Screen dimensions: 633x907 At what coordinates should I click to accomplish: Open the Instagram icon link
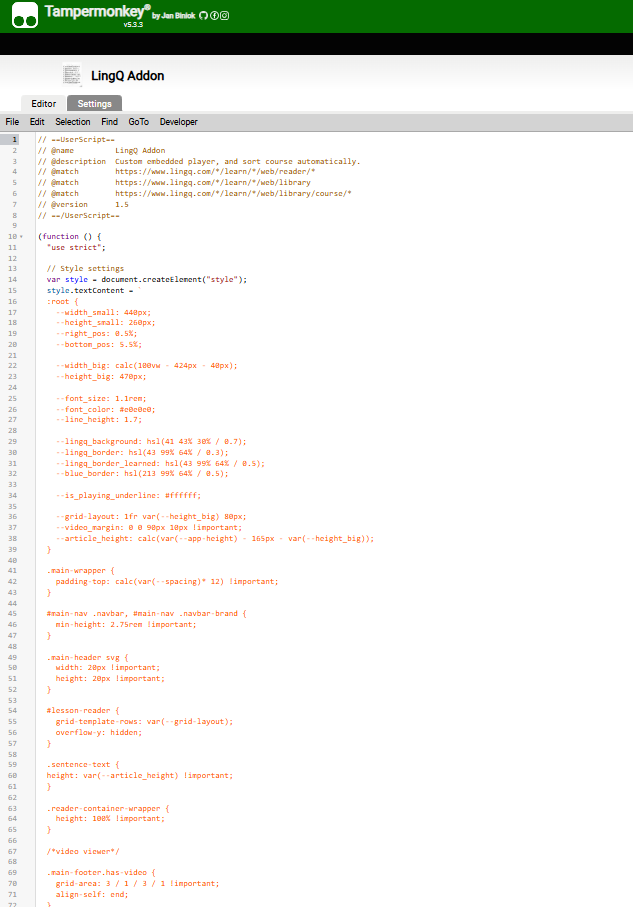225,16
